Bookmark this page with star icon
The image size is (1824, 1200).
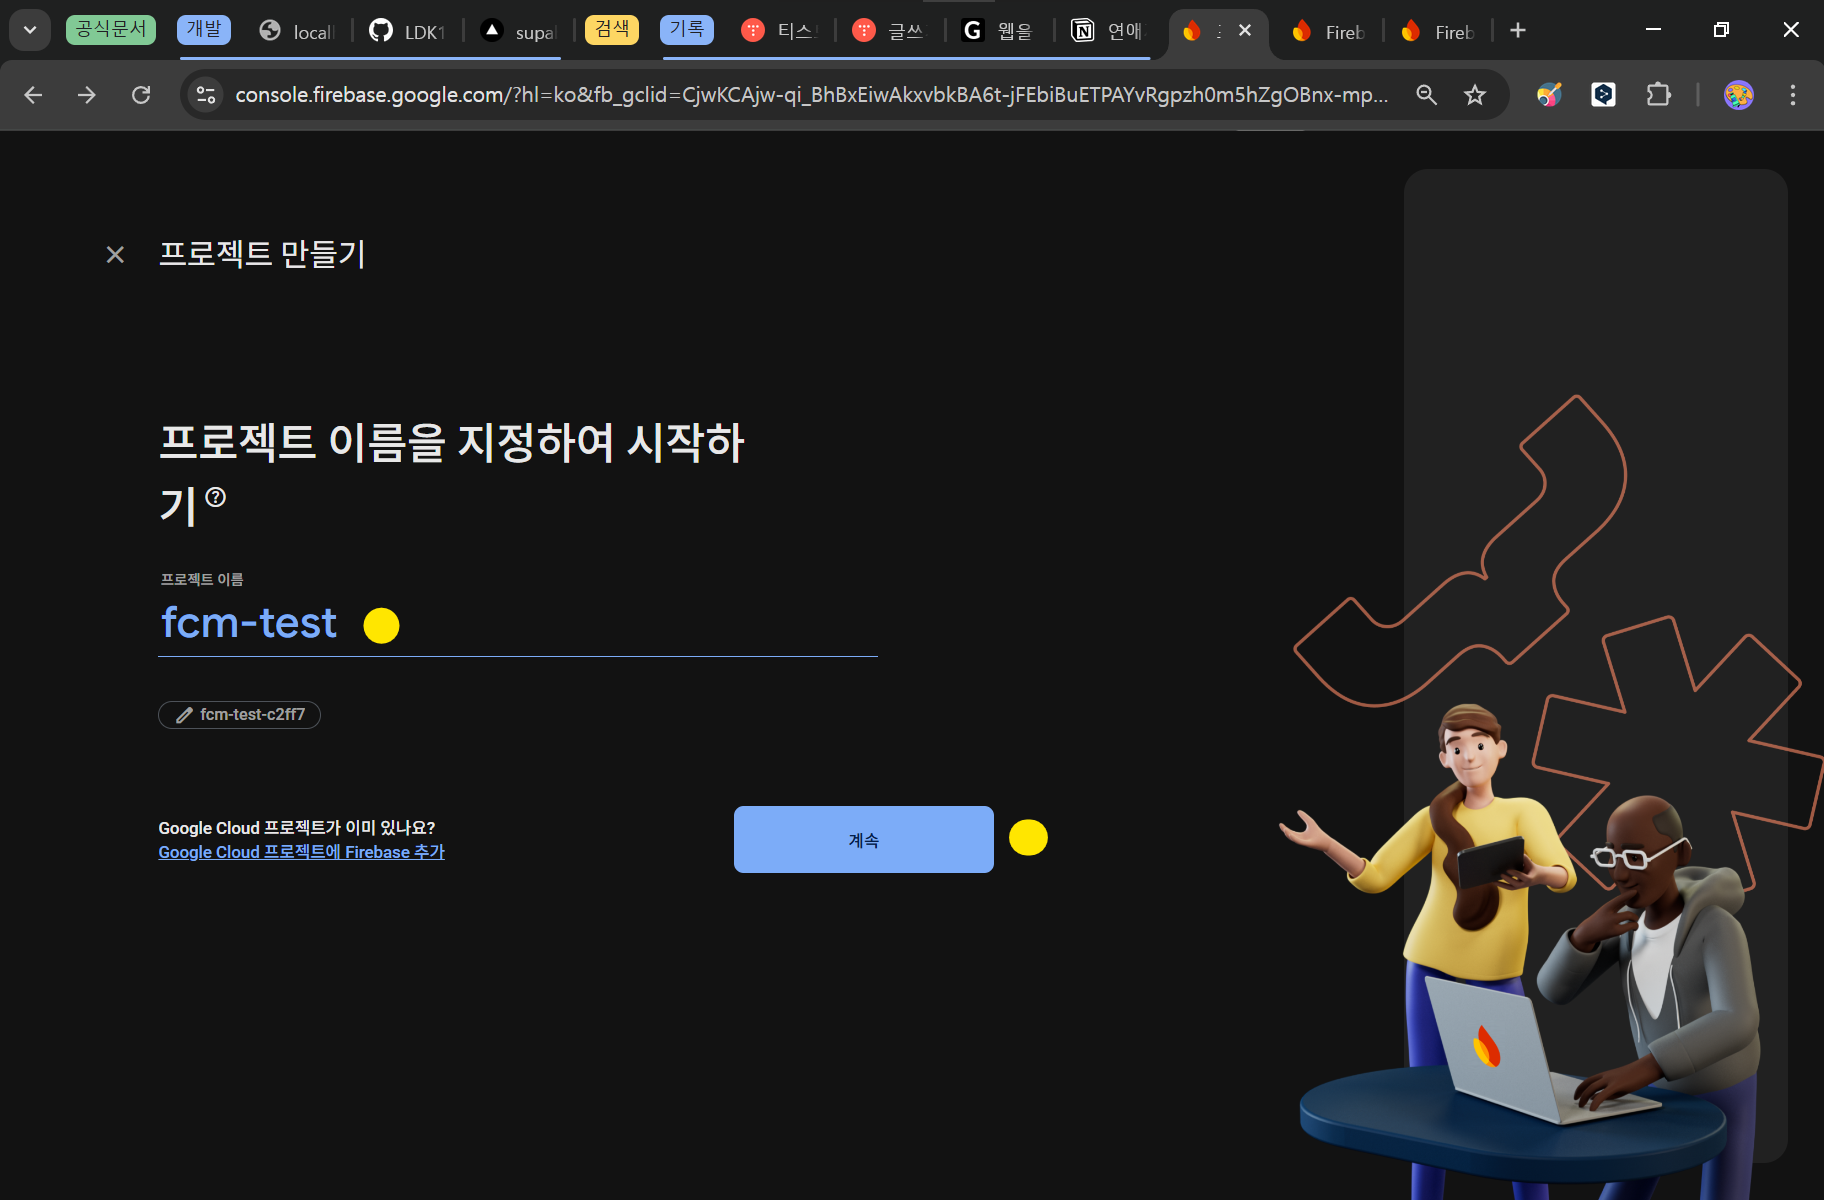[x=1475, y=95]
